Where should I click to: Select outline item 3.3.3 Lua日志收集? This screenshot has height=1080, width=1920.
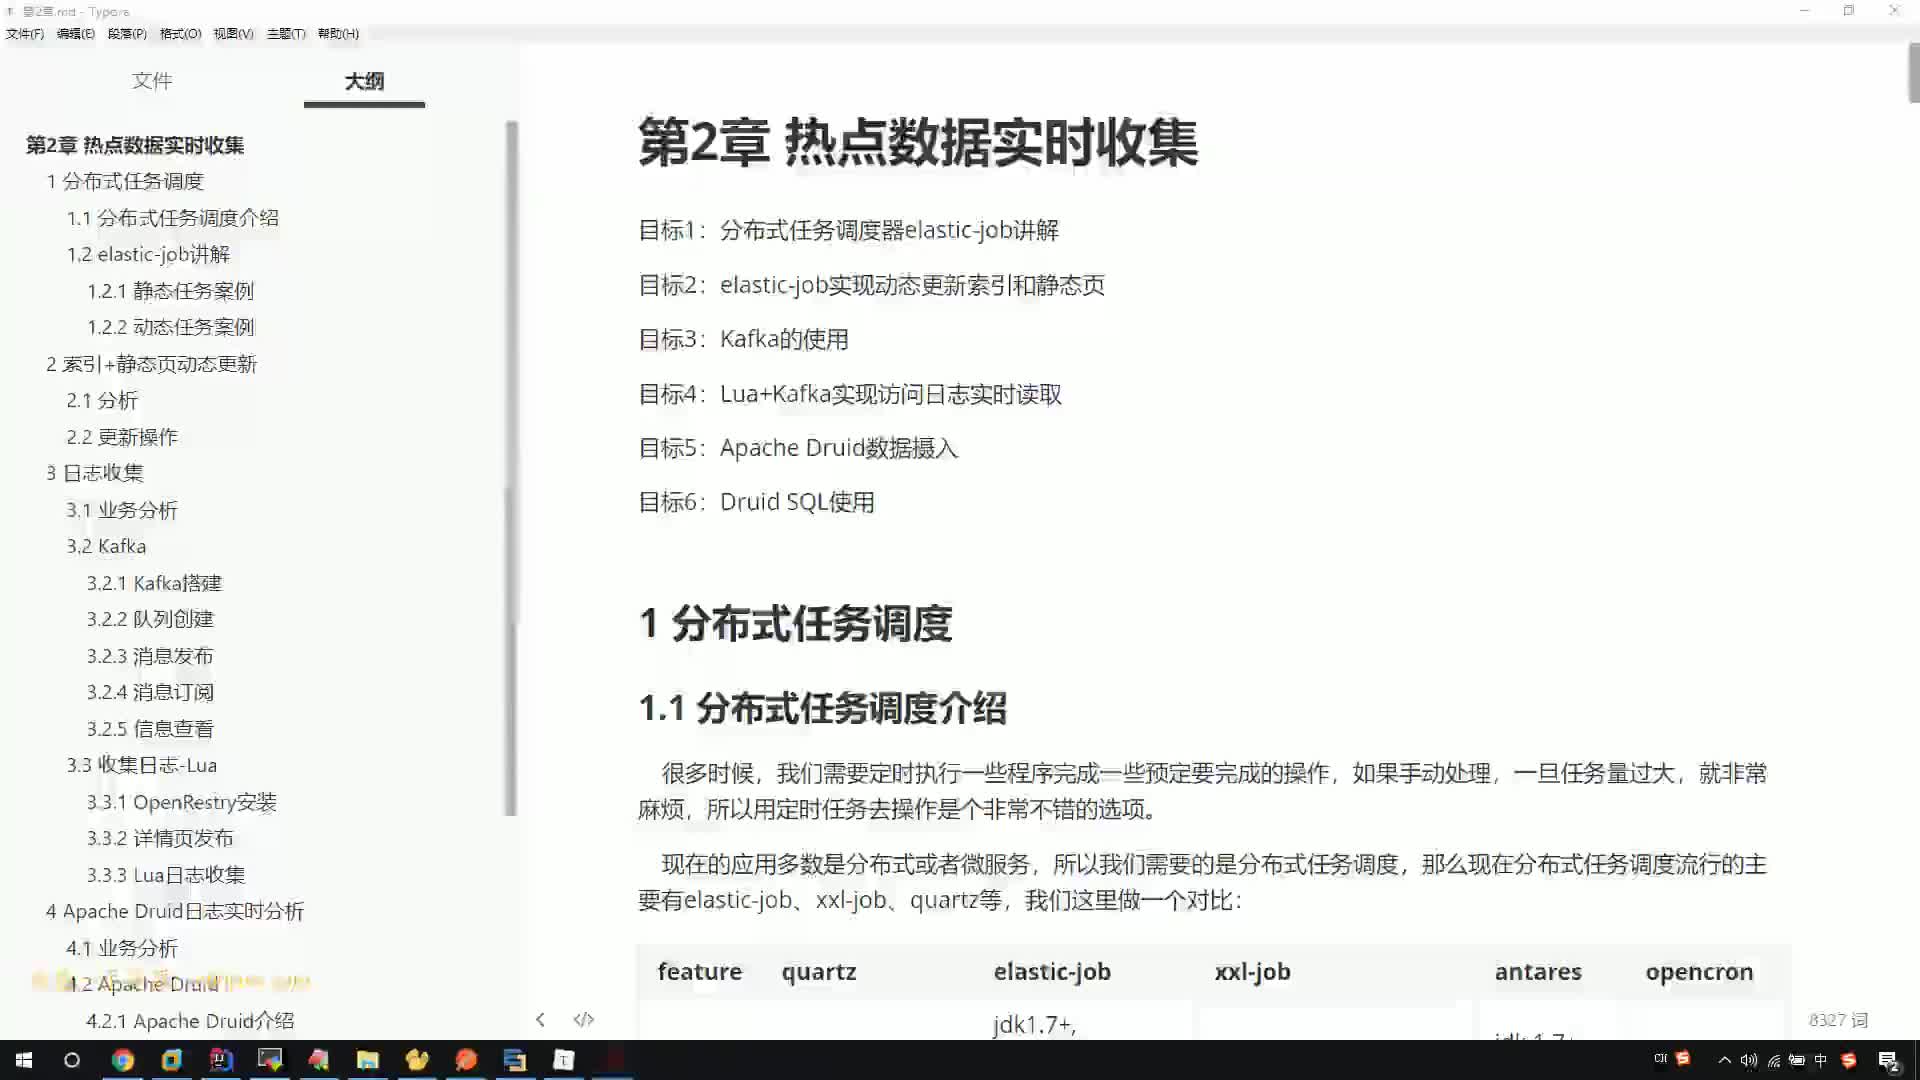166,875
